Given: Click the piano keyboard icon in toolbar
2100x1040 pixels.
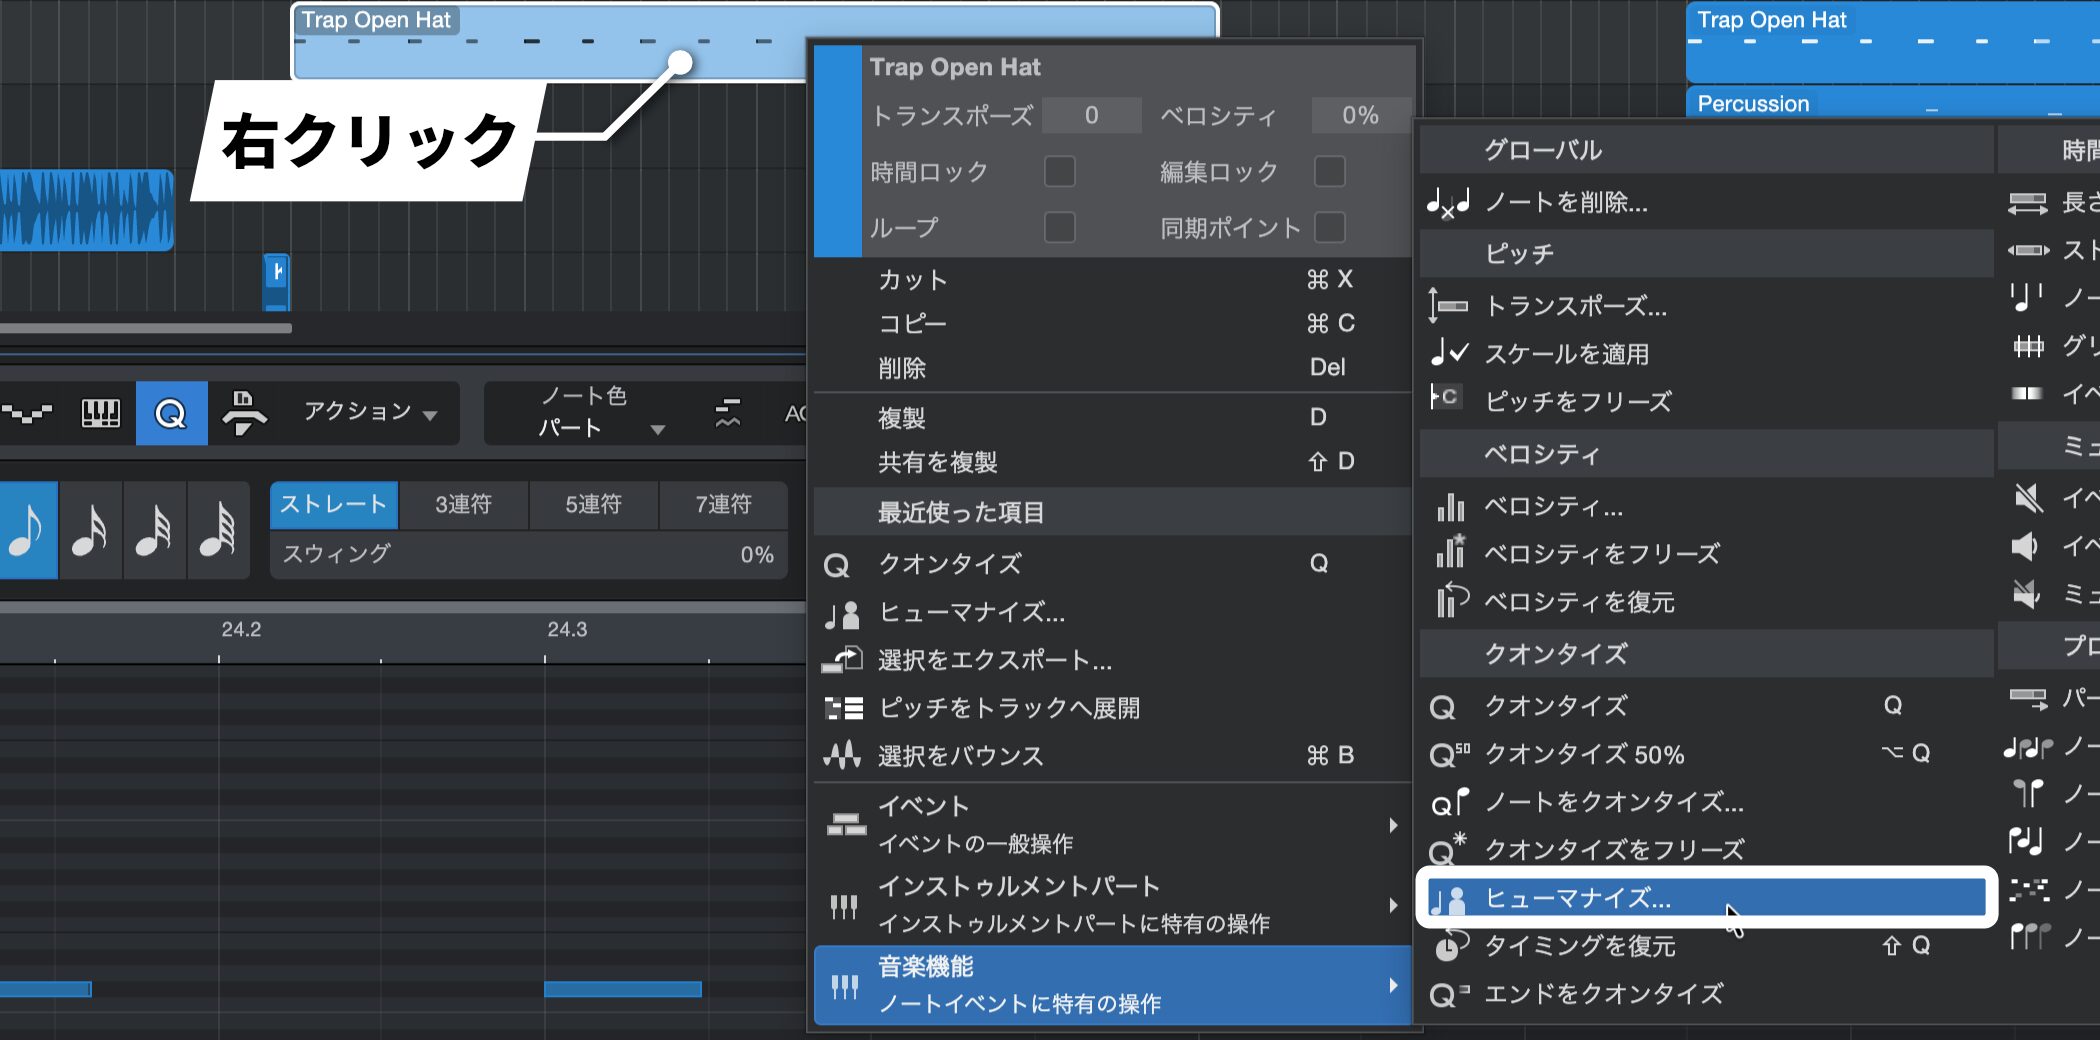Looking at the screenshot, I should pyautogui.click(x=100, y=413).
